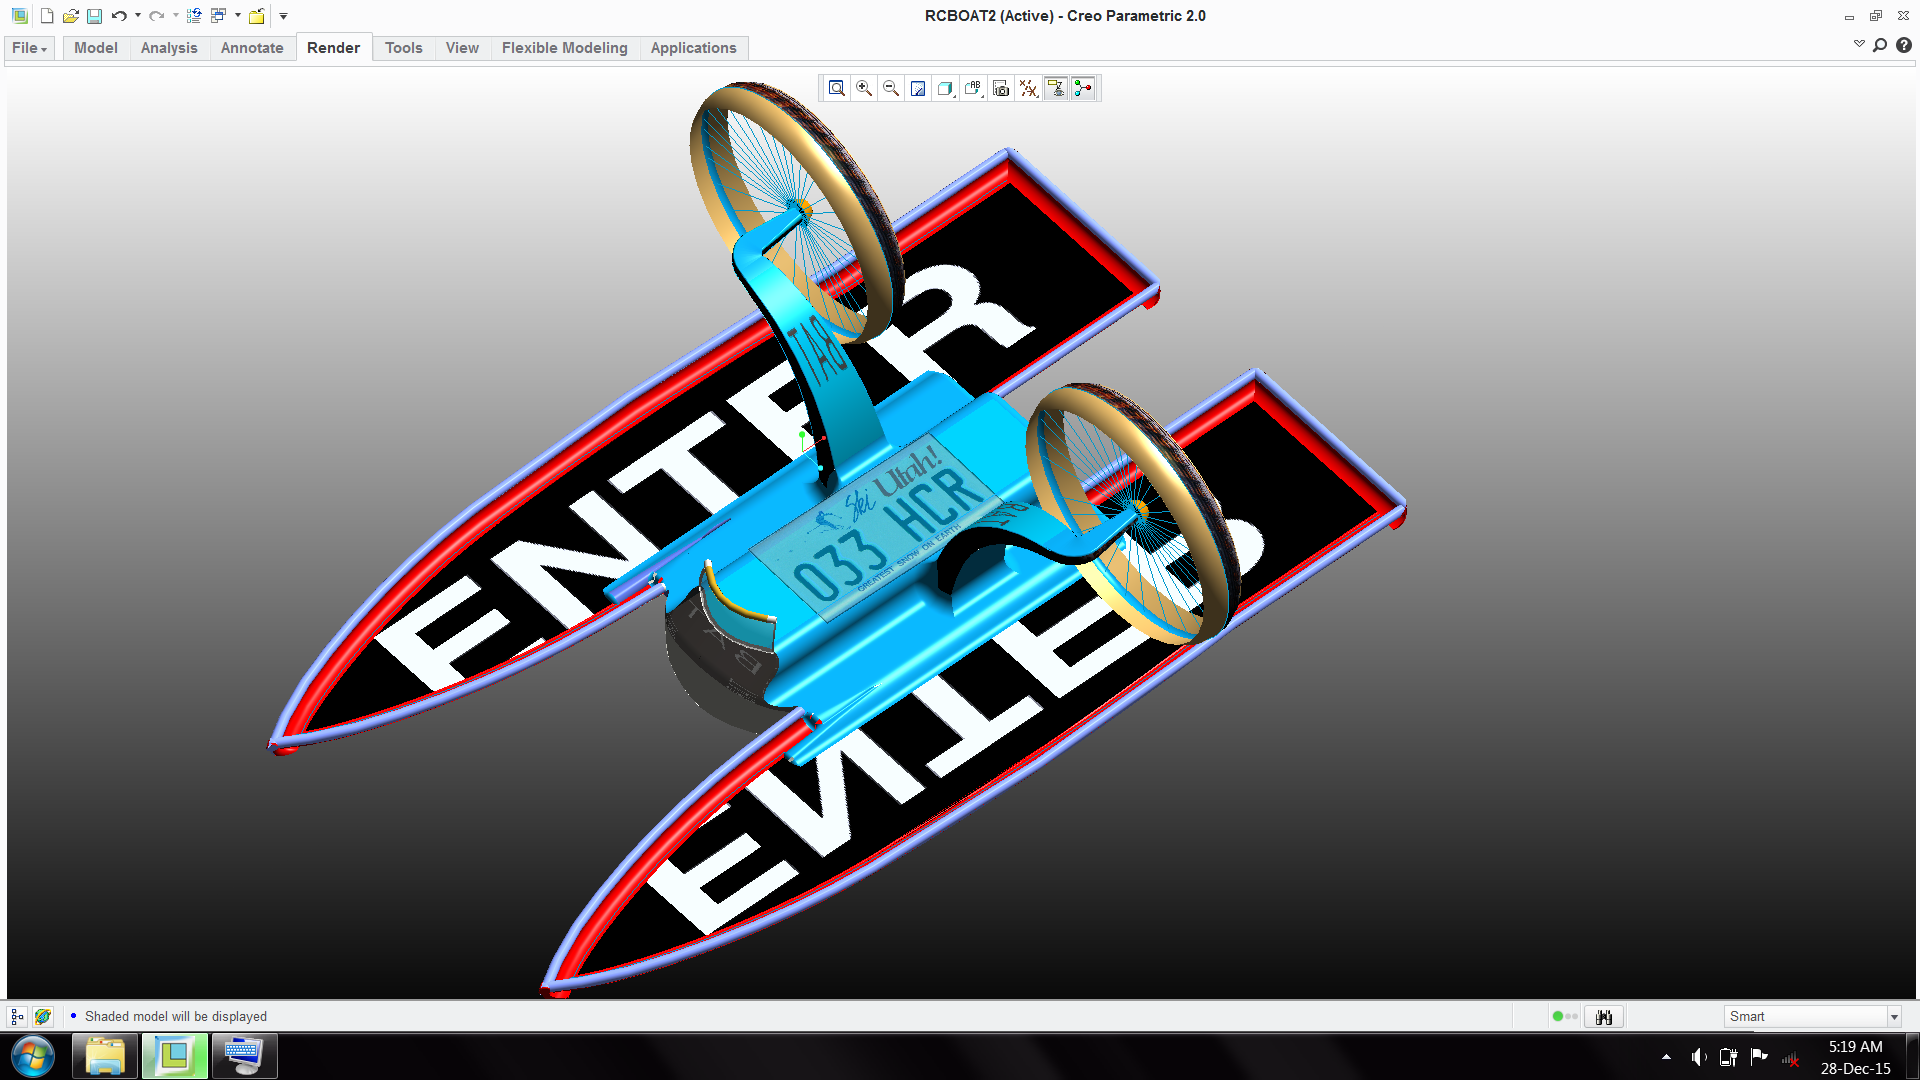This screenshot has height=1080, width=1920.
Task: Show hidden system tray icons
Action: 1666,1057
